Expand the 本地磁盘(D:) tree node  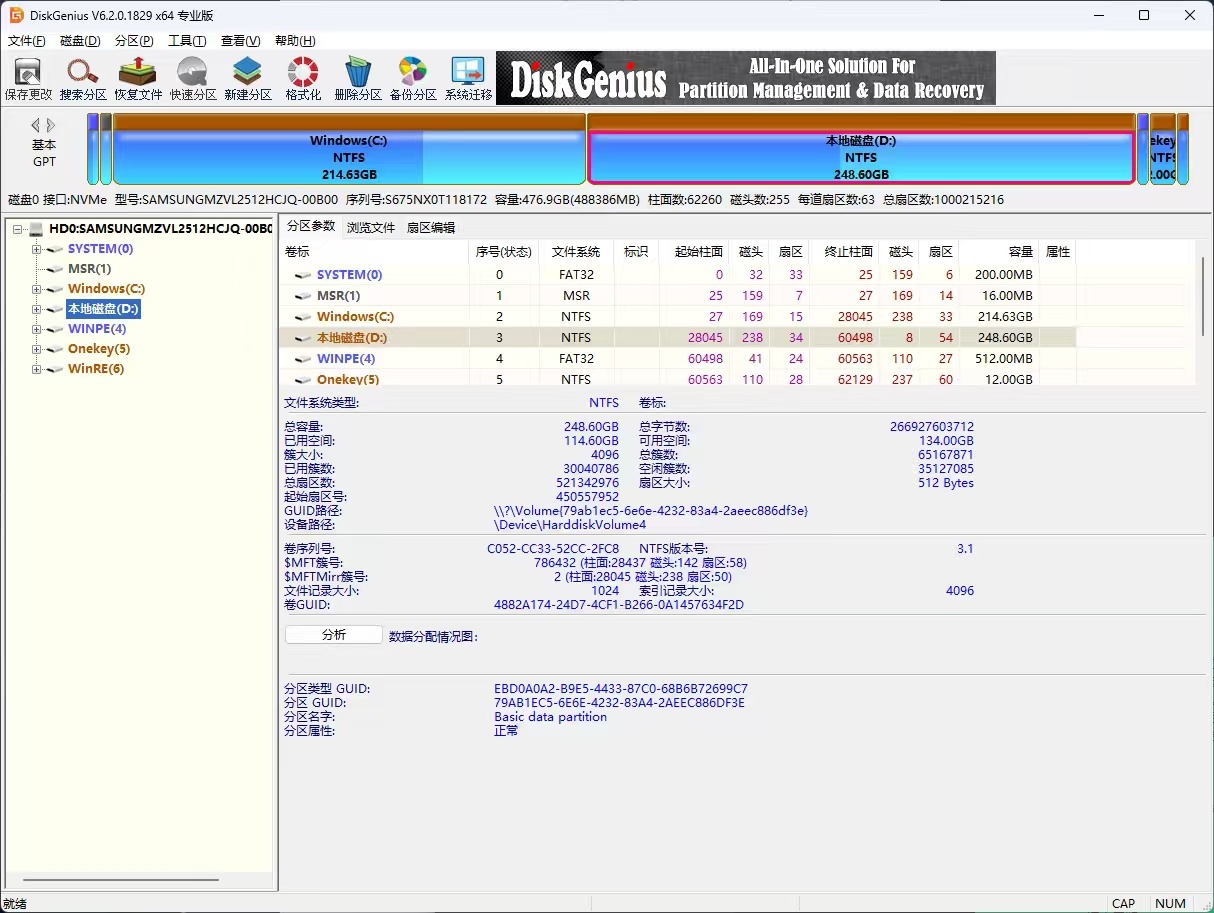pyautogui.click(x=37, y=309)
